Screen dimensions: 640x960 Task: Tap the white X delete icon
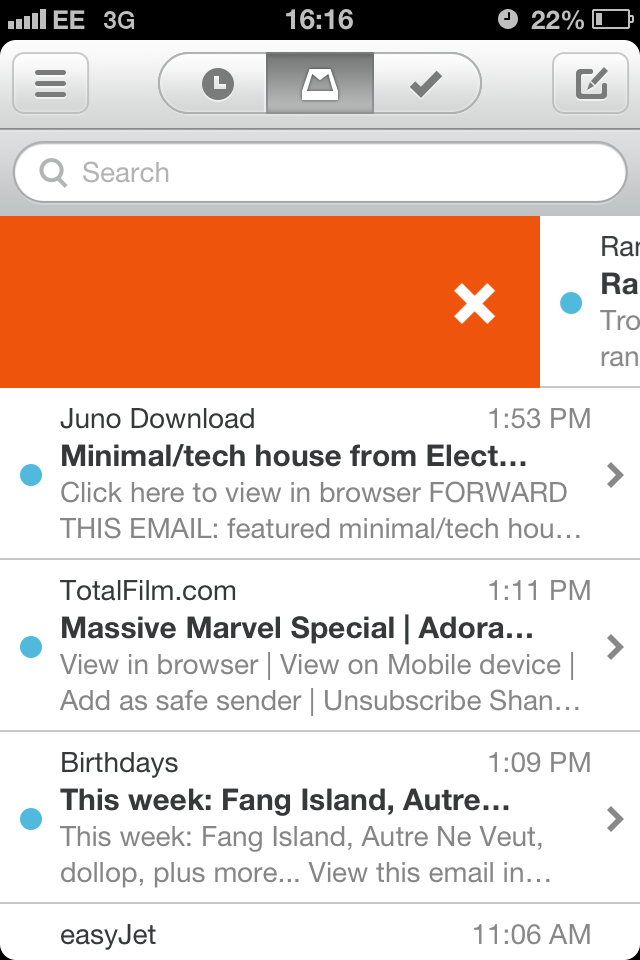coord(474,303)
